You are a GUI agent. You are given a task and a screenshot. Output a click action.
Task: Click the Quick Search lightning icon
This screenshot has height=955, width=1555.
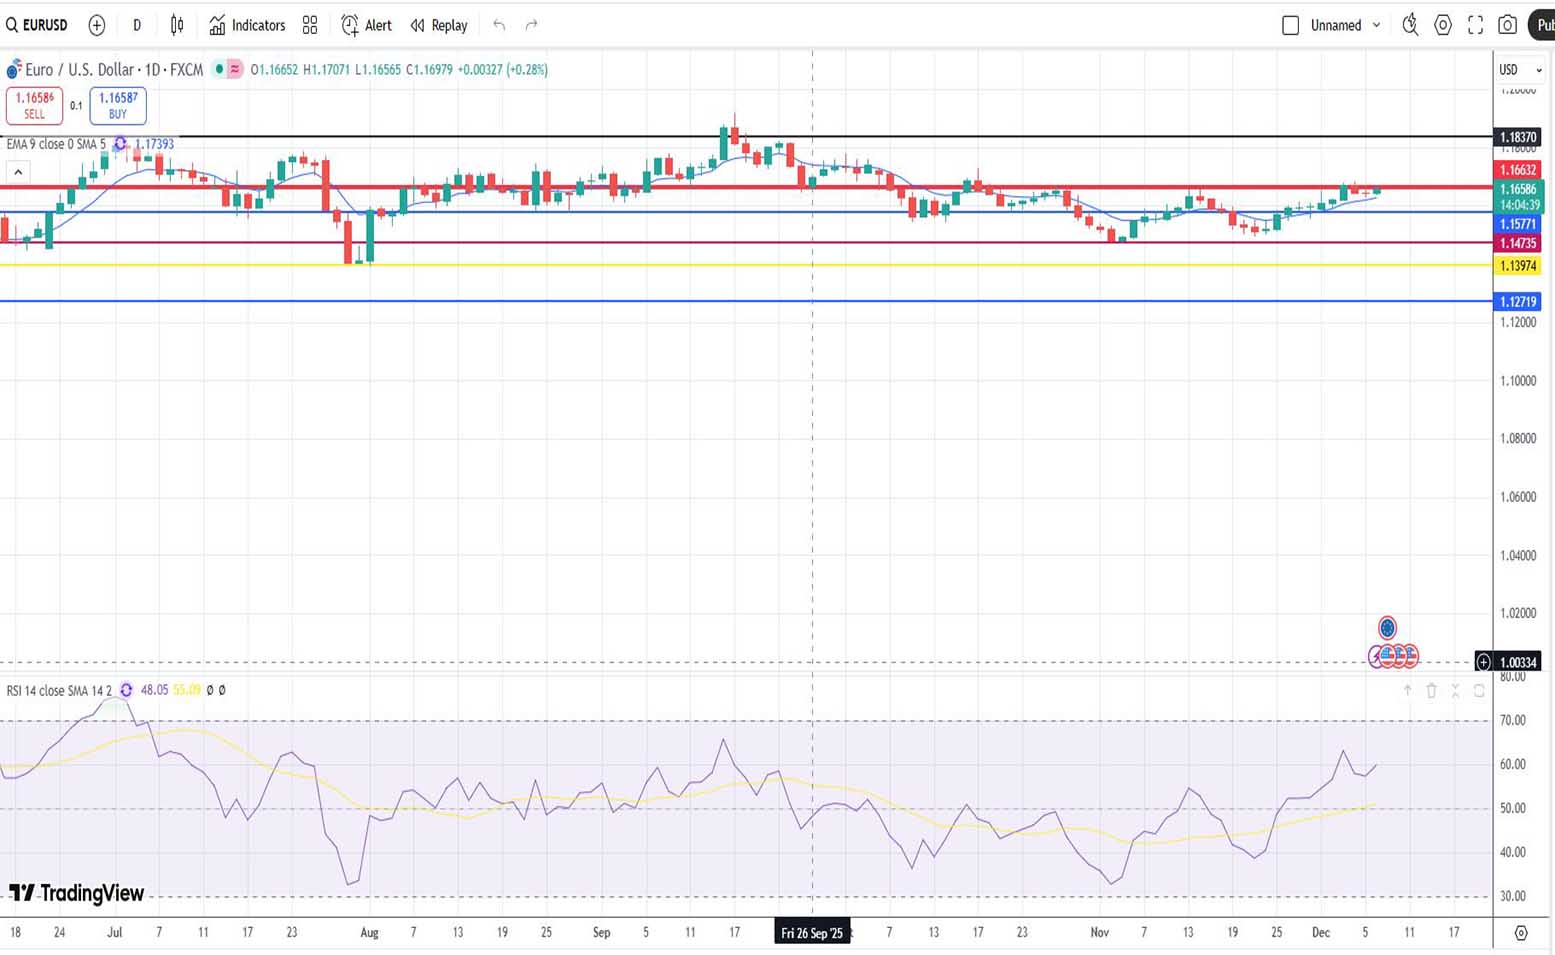tap(1410, 25)
